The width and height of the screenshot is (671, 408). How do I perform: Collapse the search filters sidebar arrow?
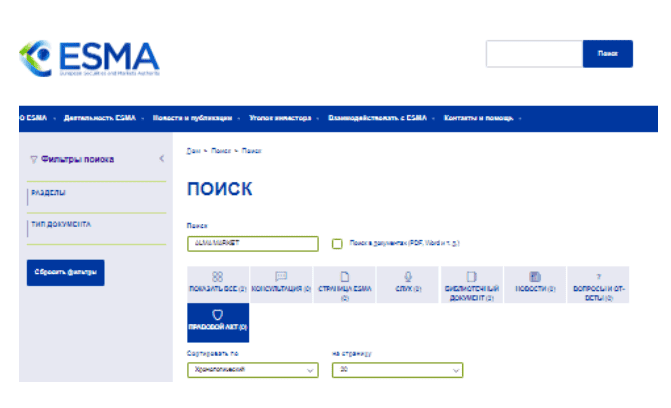click(162, 159)
